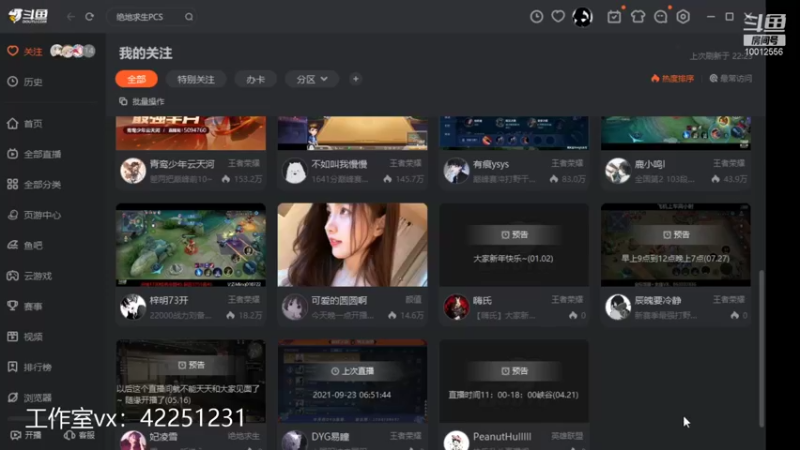Open PeanutHulllll preview card
The image size is (800, 450).
[514, 381]
